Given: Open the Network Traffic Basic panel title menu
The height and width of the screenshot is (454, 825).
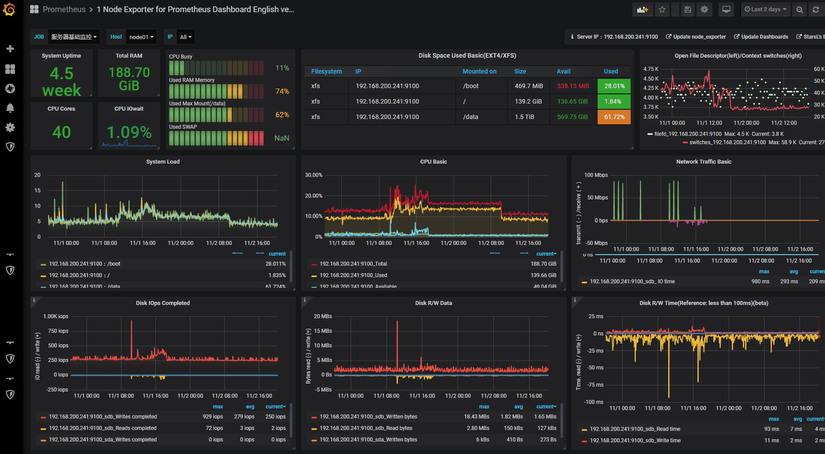Looking at the screenshot, I should pyautogui.click(x=703, y=162).
